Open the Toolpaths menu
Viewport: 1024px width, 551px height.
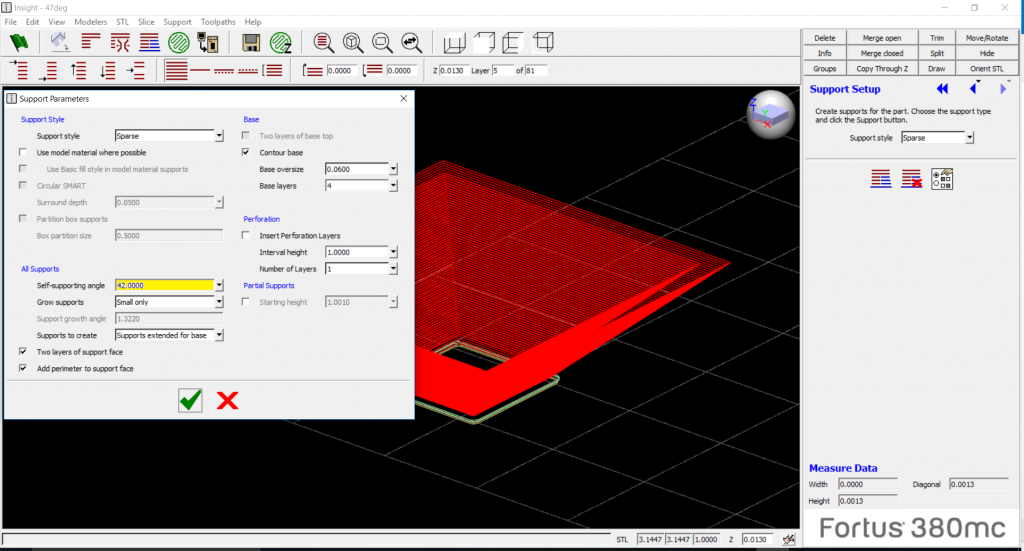click(x=216, y=21)
